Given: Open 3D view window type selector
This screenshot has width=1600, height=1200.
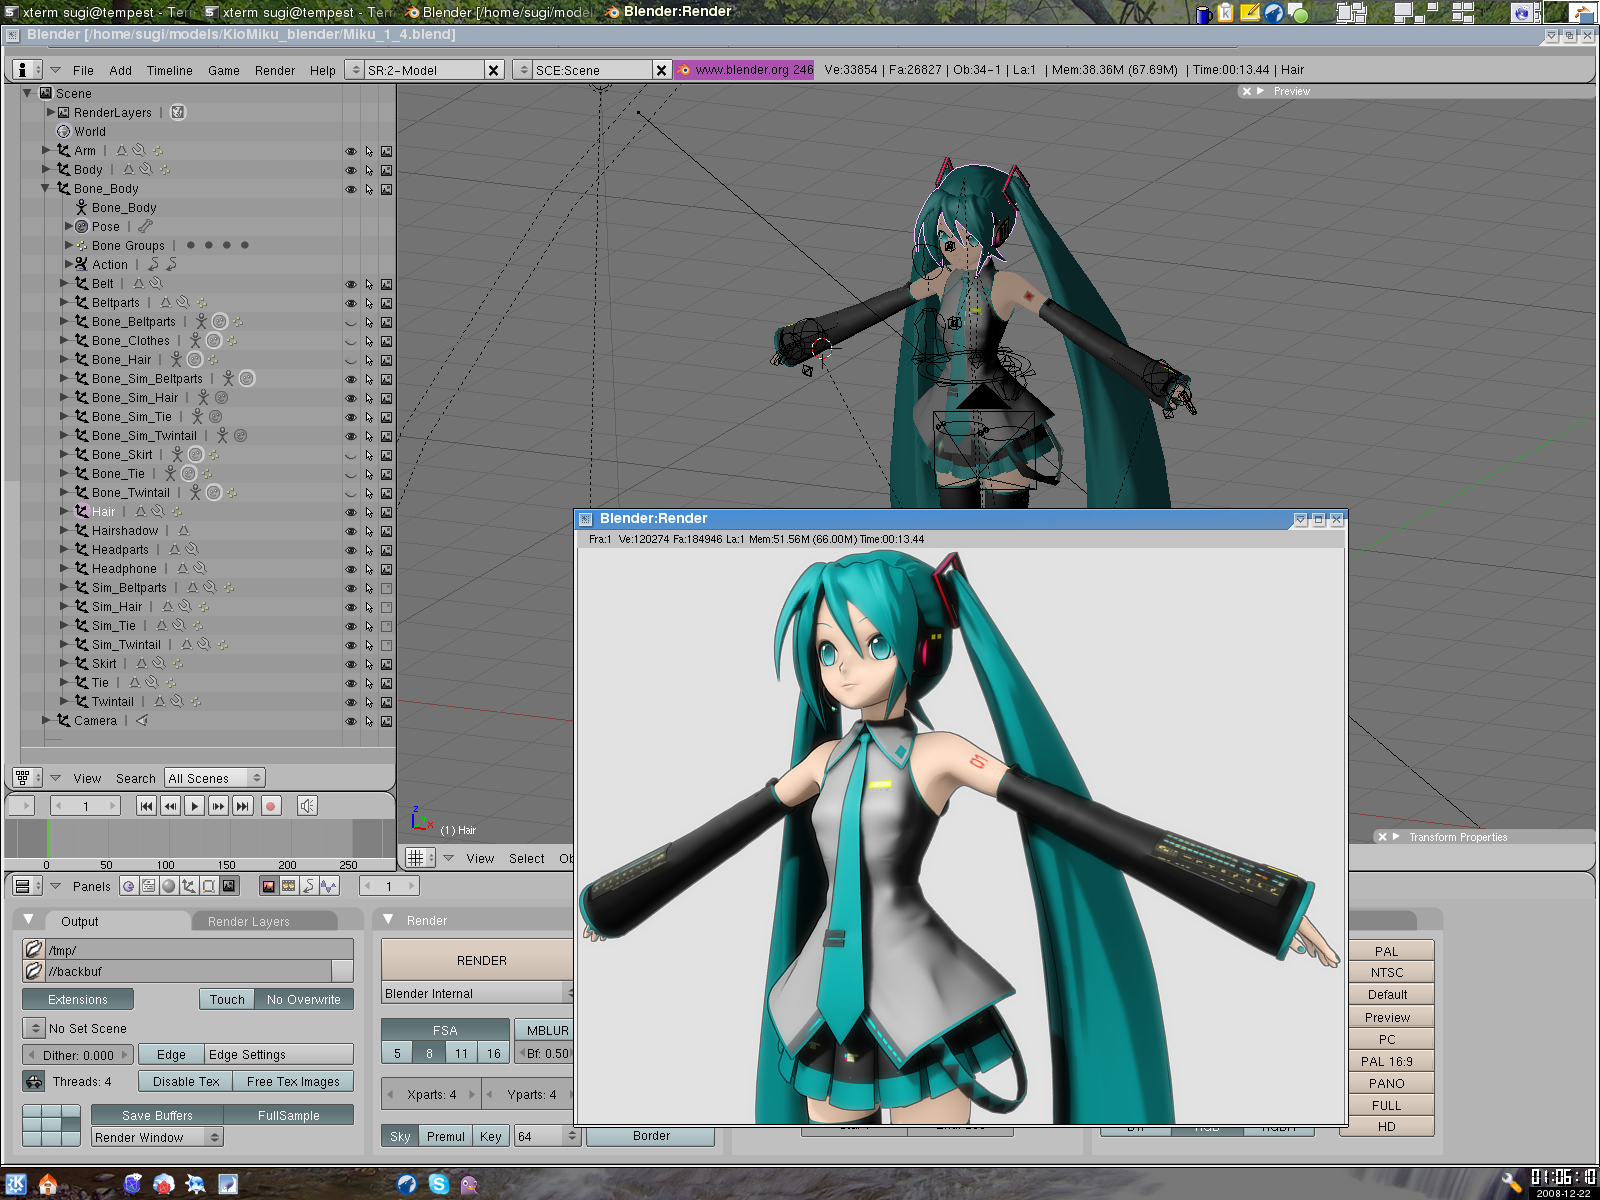Looking at the screenshot, I should [x=420, y=858].
